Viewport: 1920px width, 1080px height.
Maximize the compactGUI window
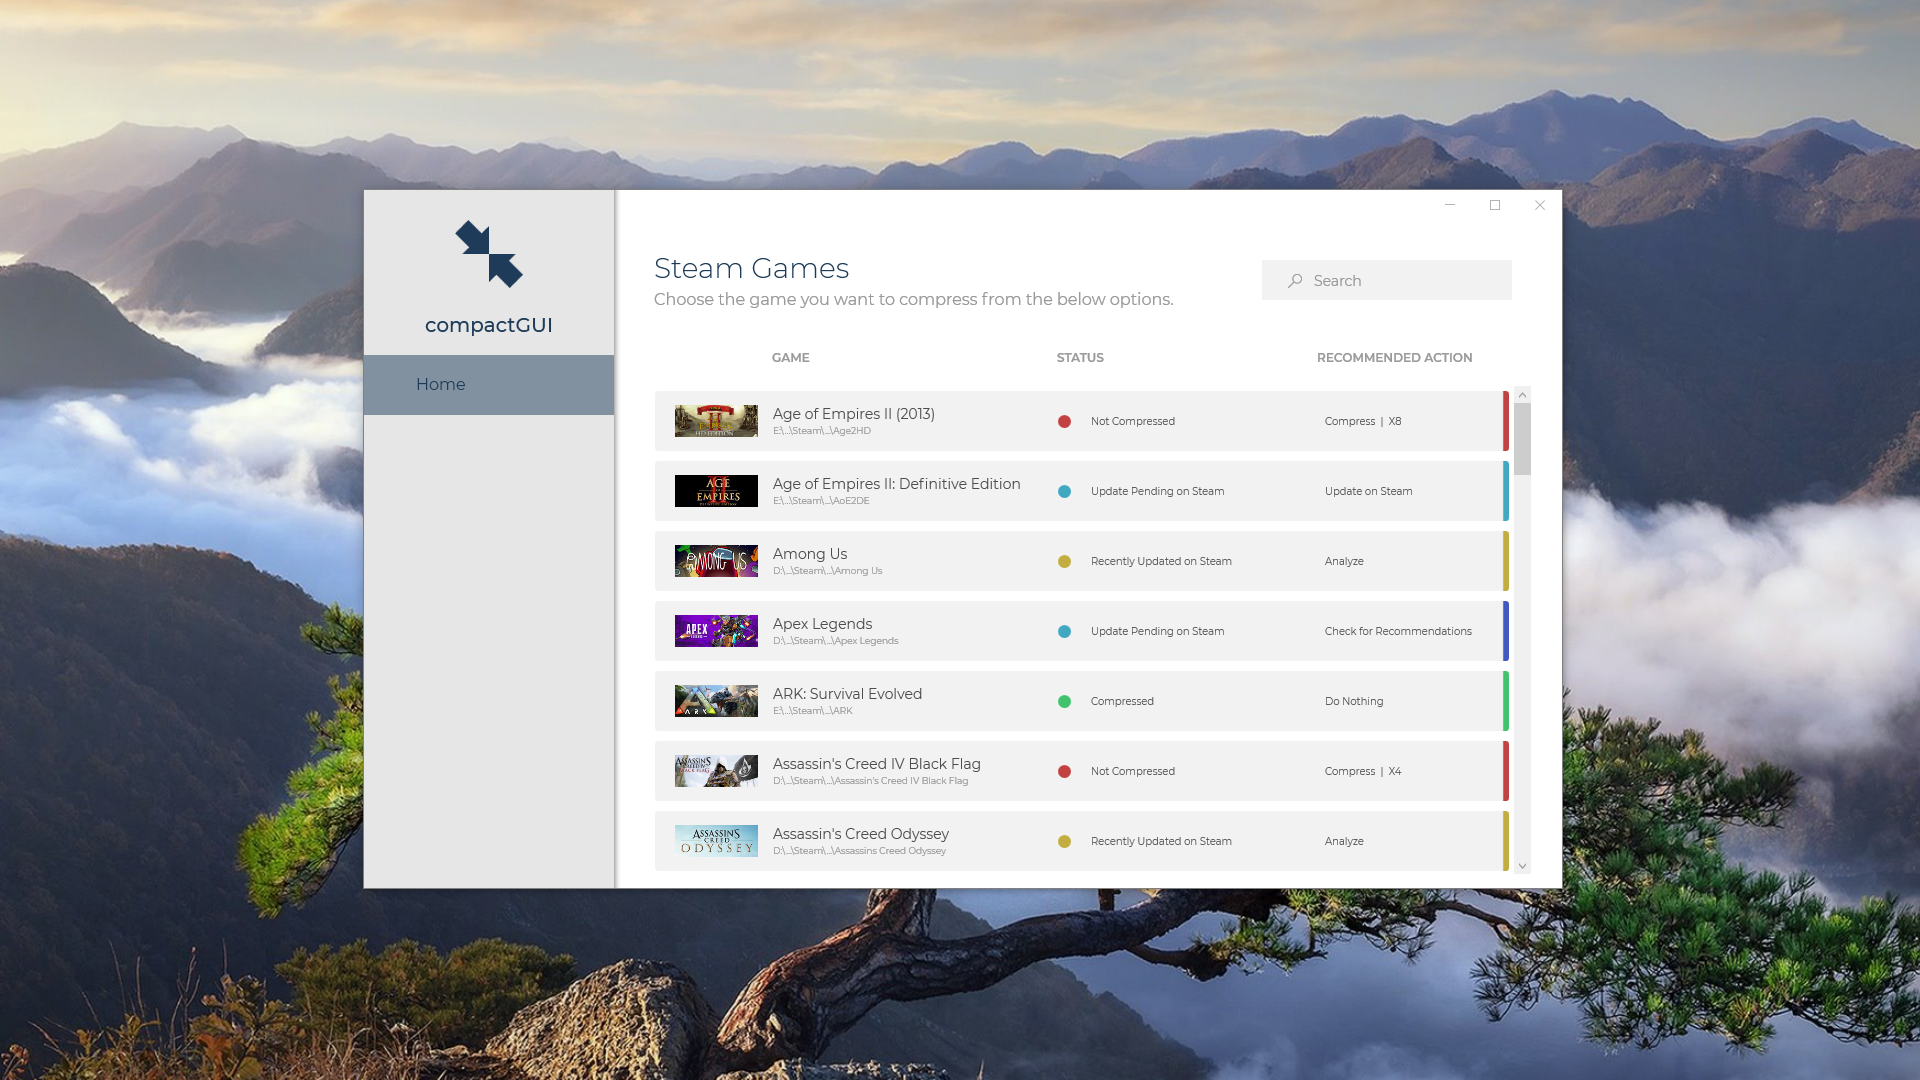1495,205
